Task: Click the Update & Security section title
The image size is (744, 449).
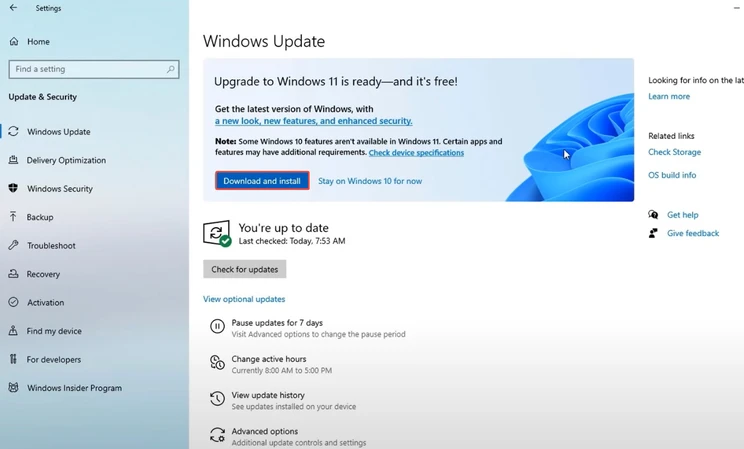Action: tap(43, 97)
